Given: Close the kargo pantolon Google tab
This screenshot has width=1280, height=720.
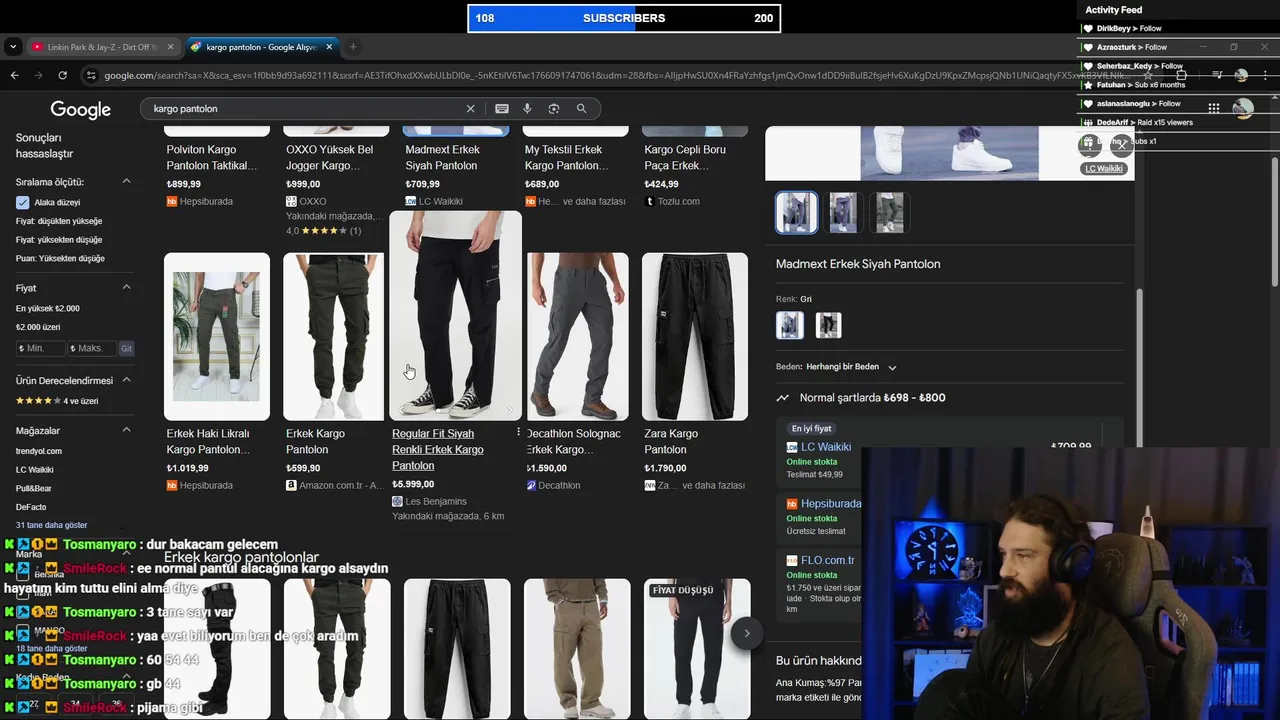Looking at the screenshot, I should click(x=327, y=47).
